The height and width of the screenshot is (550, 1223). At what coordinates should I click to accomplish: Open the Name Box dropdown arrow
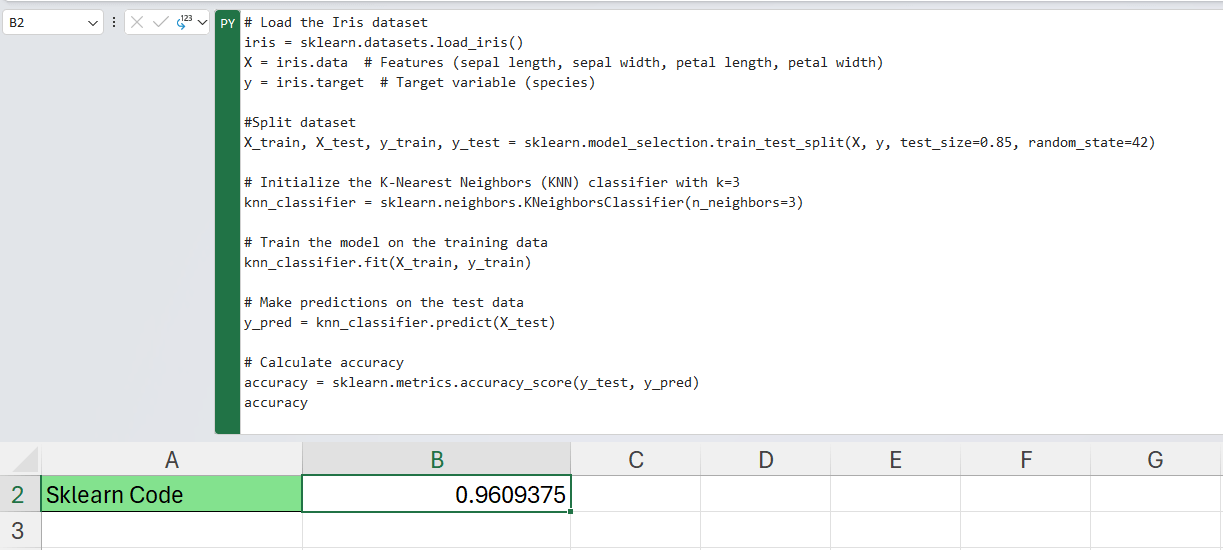[x=93, y=22]
